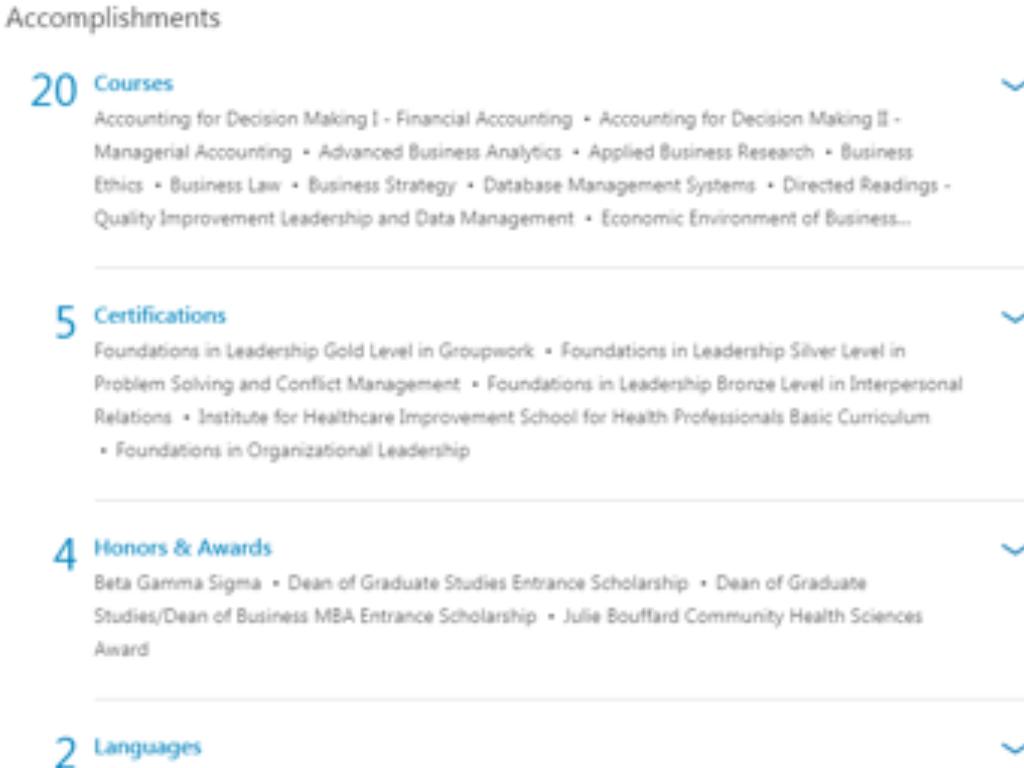Click the Database Management Systems course entry
This screenshot has width=1024, height=768.
tap(619, 185)
